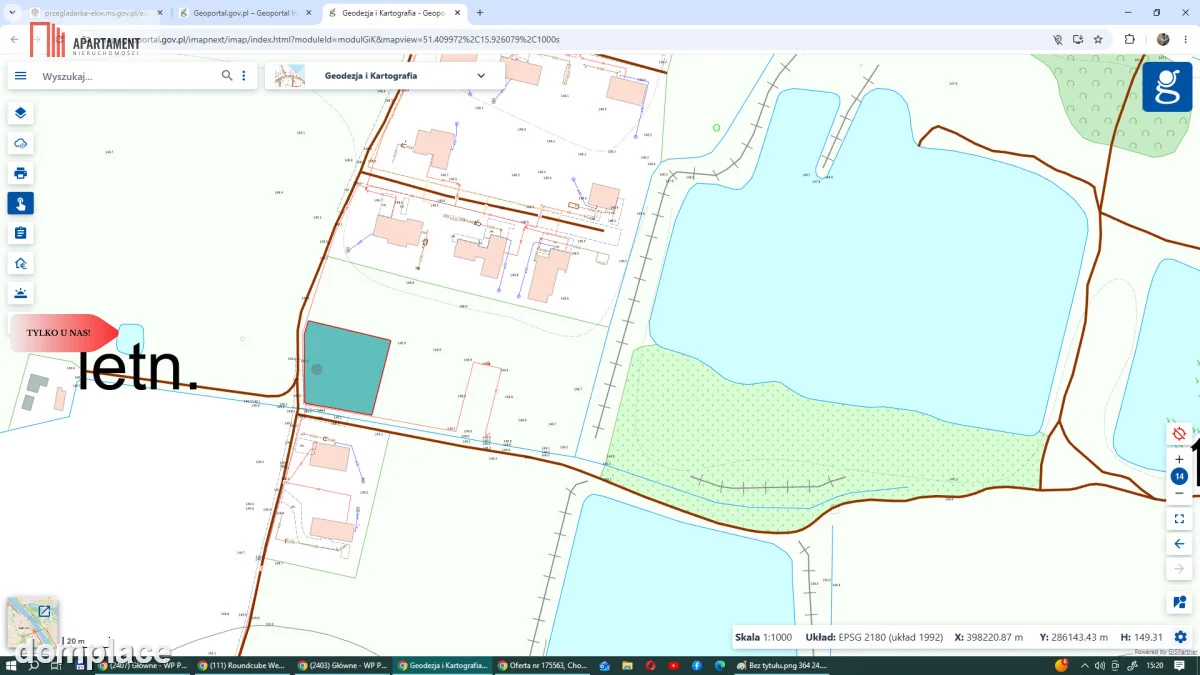Open the map layers panel
1200x675 pixels.
coord(20,113)
